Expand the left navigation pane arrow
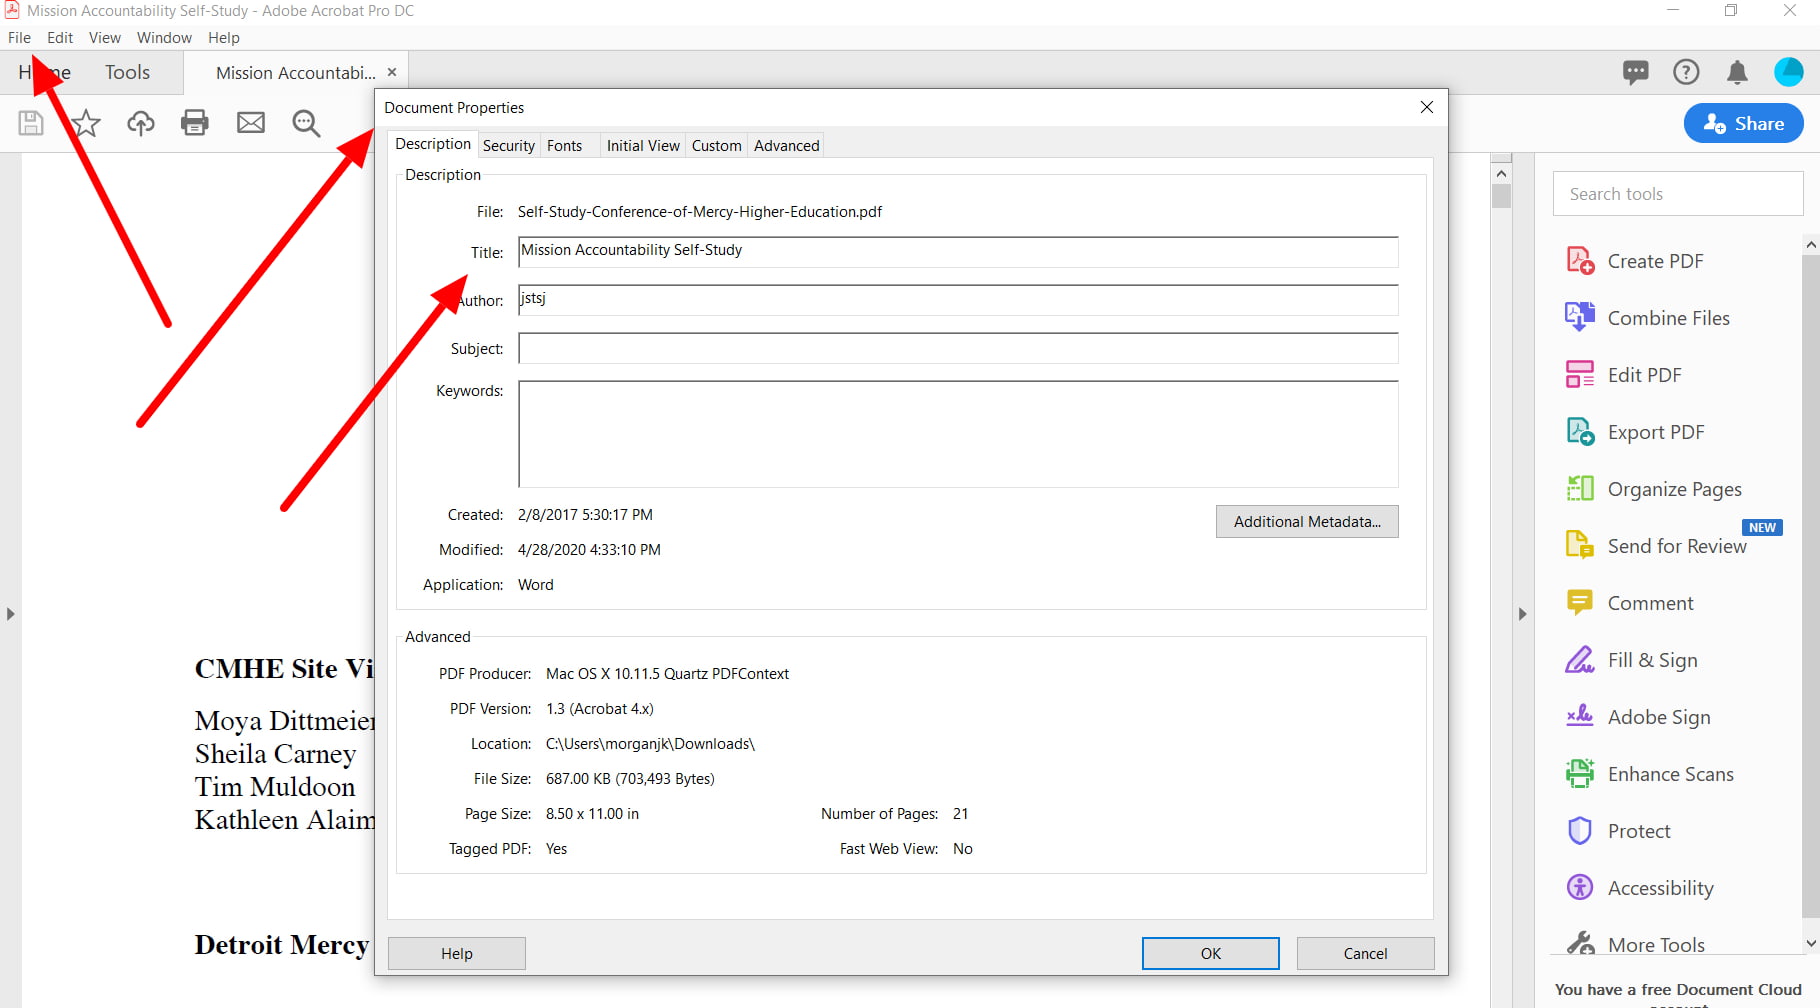The image size is (1820, 1008). 10,614
